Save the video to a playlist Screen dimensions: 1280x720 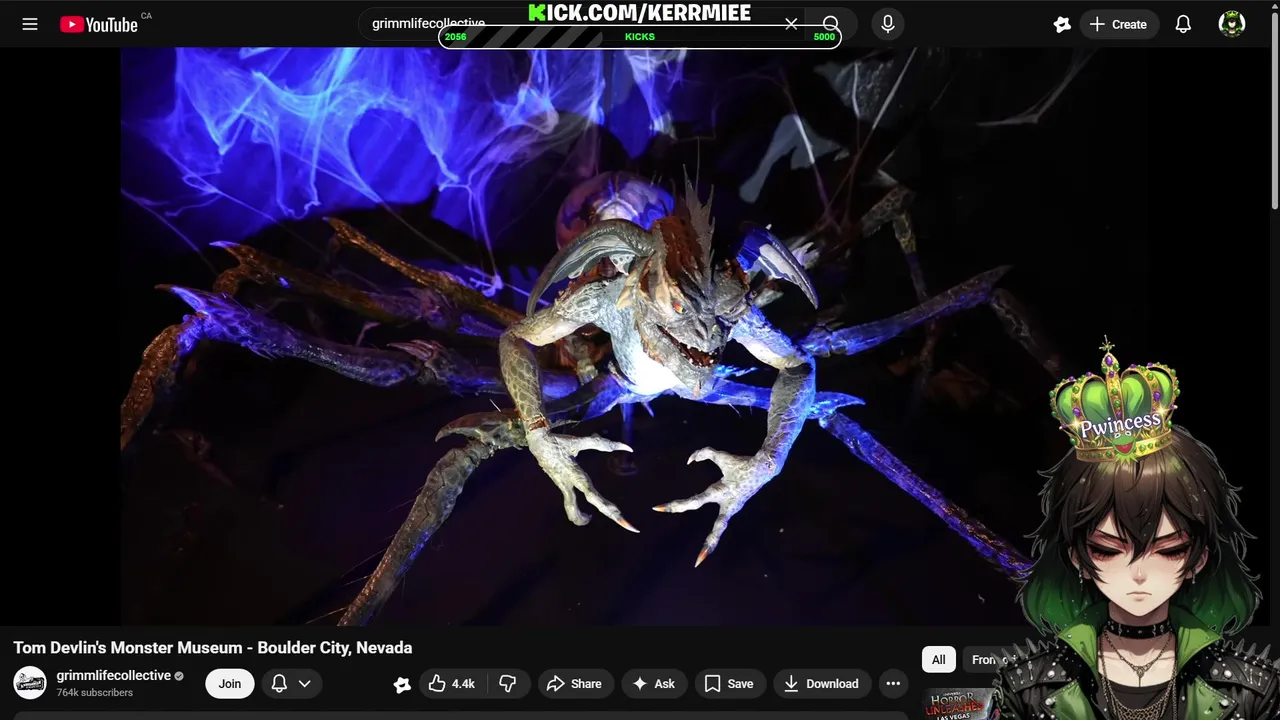(729, 683)
